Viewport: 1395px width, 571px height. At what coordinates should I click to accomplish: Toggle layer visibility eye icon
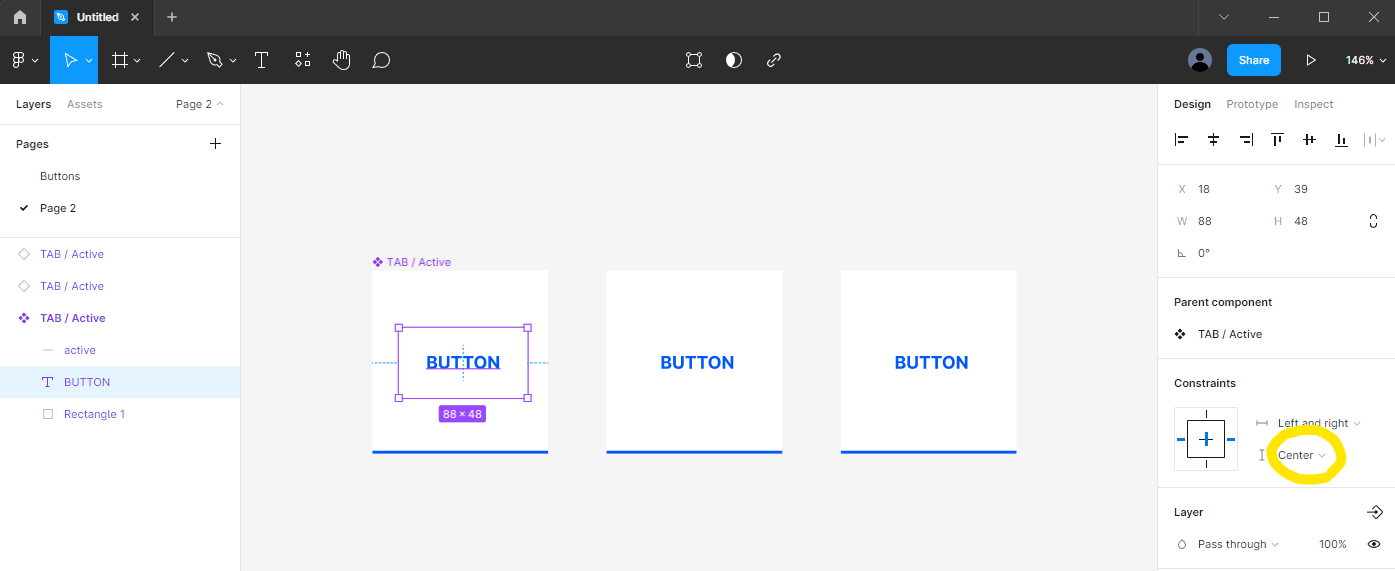(1374, 544)
